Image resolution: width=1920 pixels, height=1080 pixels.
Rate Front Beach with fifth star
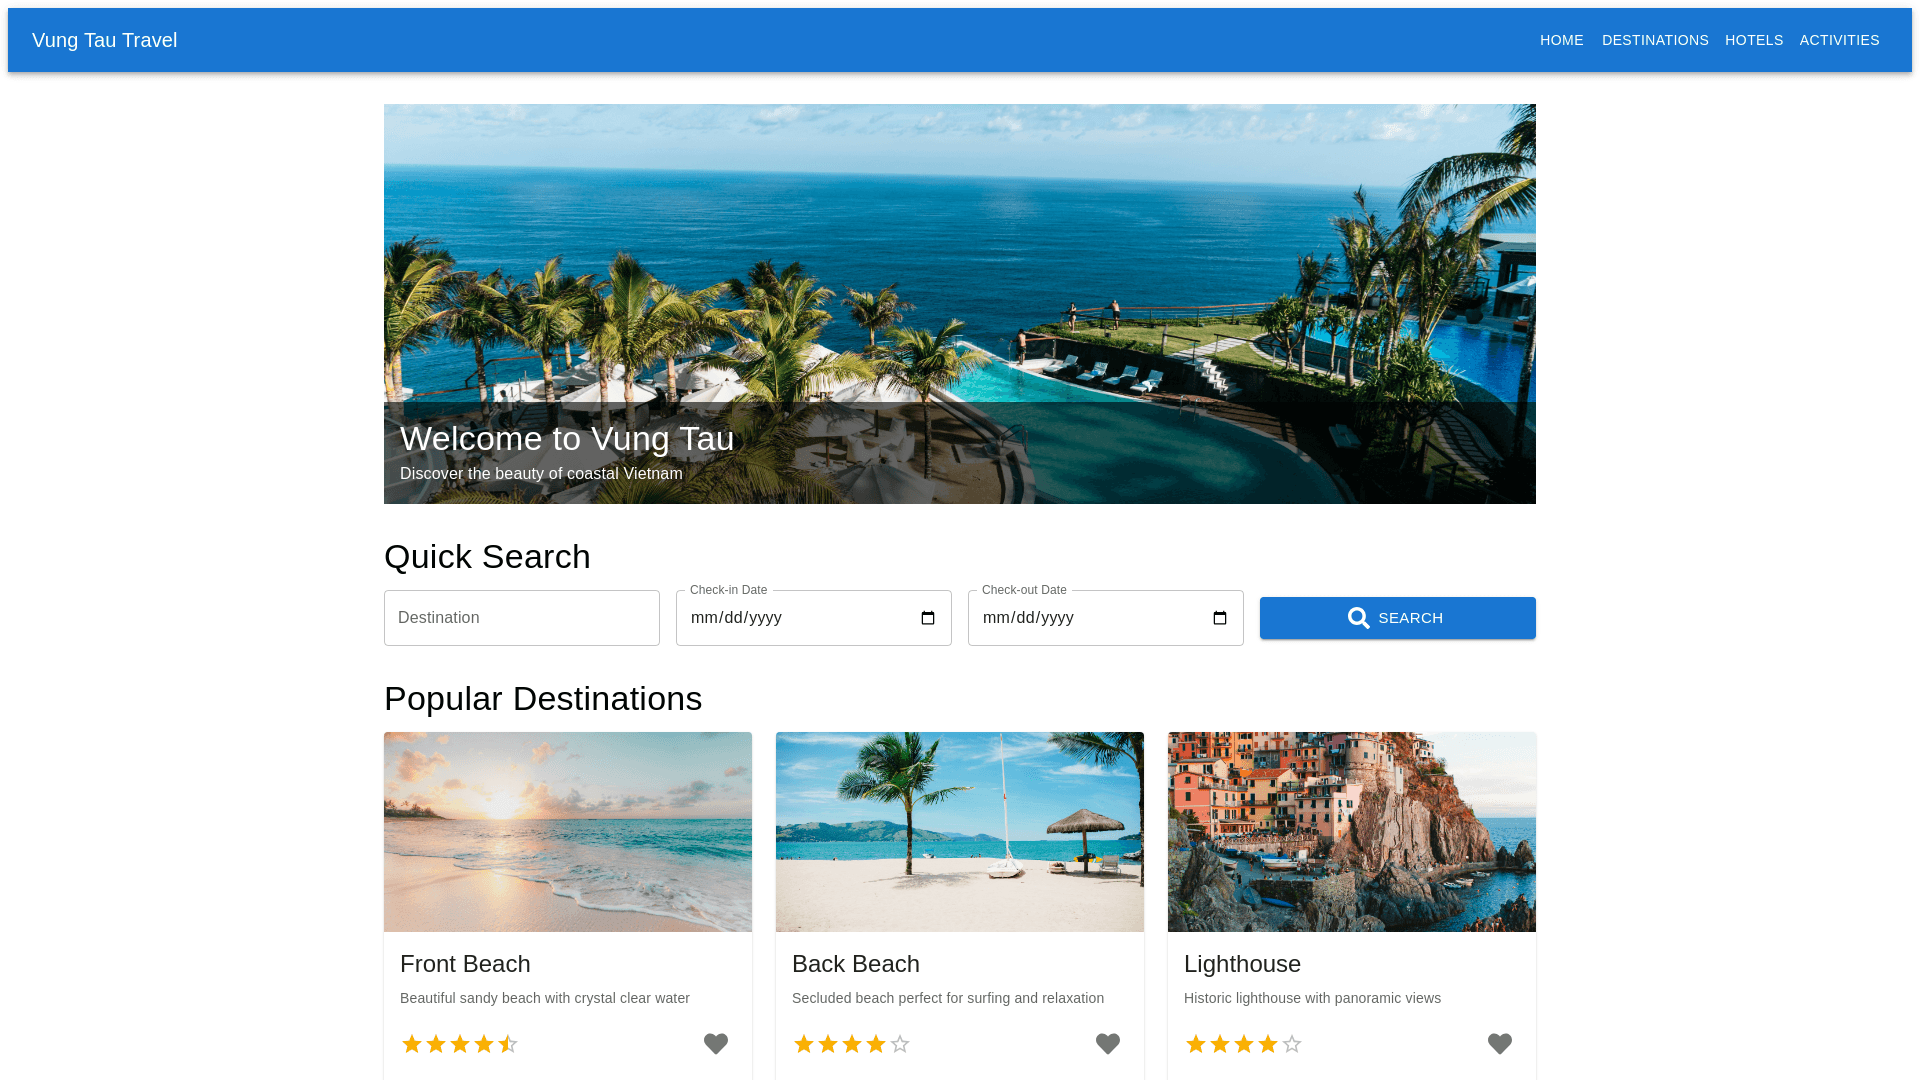pos(508,1044)
